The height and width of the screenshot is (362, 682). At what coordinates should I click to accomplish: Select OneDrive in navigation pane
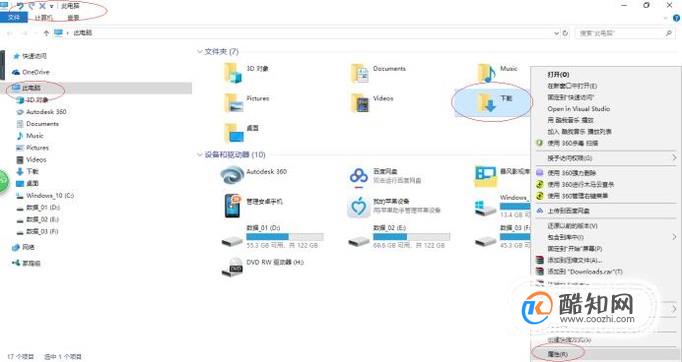tap(36, 72)
